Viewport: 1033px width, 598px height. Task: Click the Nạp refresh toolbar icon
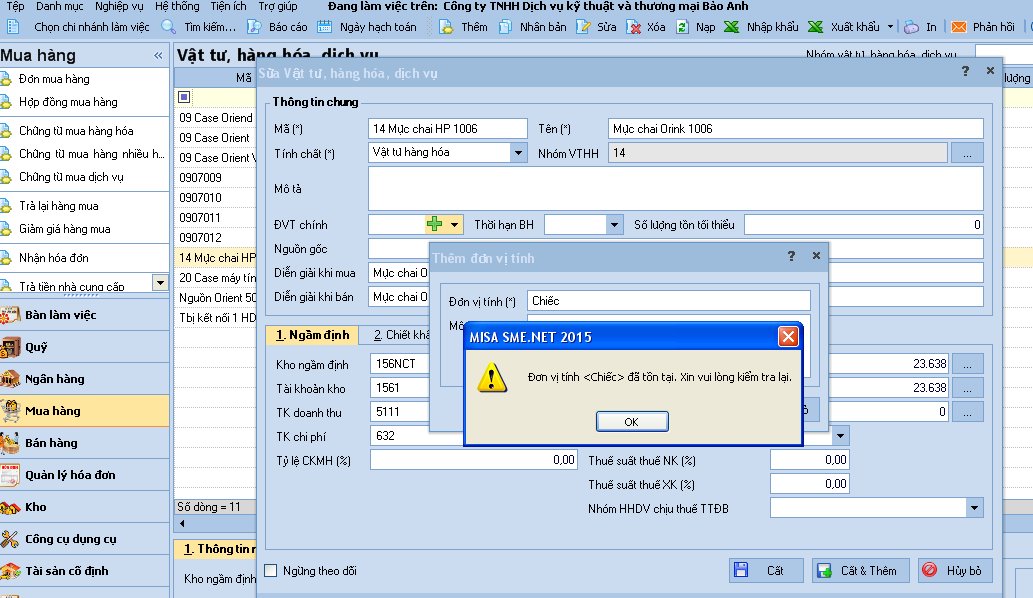(683, 27)
